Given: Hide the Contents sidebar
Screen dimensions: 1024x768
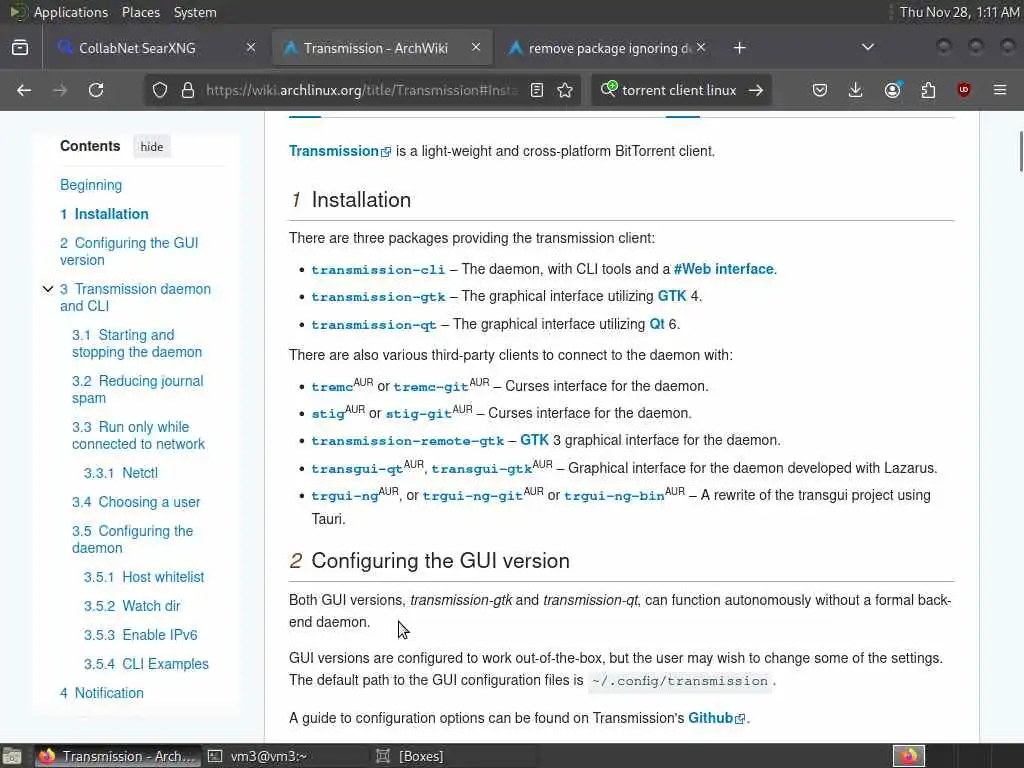Looking at the screenshot, I should pos(152,146).
